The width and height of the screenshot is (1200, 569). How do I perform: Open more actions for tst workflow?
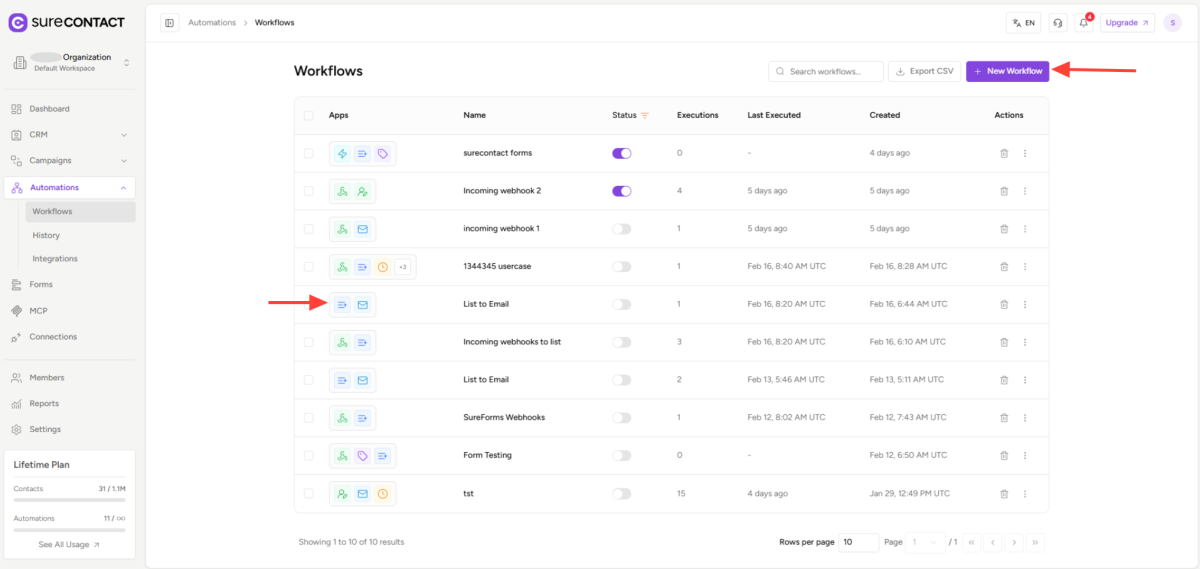click(x=1025, y=494)
